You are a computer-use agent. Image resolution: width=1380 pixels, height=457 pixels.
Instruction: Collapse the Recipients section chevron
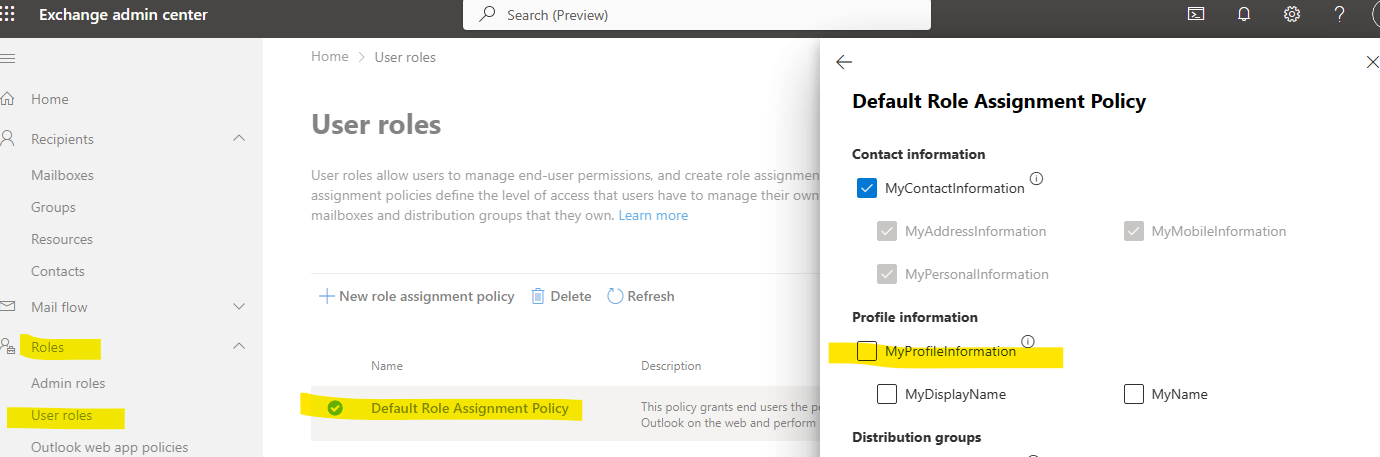(x=239, y=138)
